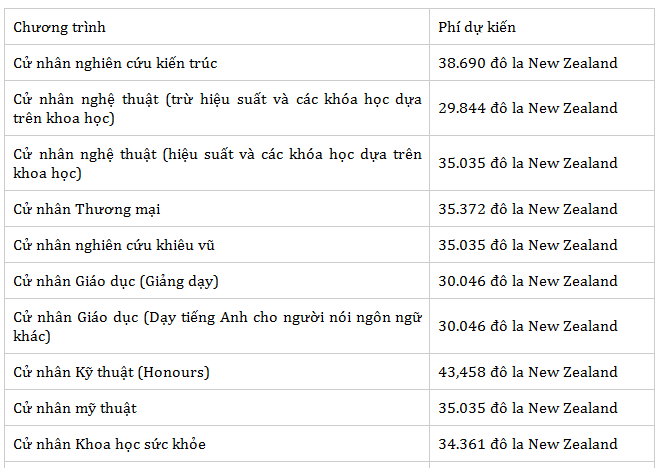Image resolution: width=662 pixels, height=468 pixels.
Task: Select Cử nhân nghệ thuật (hiệu suất) program cell
Action: (x=217, y=164)
